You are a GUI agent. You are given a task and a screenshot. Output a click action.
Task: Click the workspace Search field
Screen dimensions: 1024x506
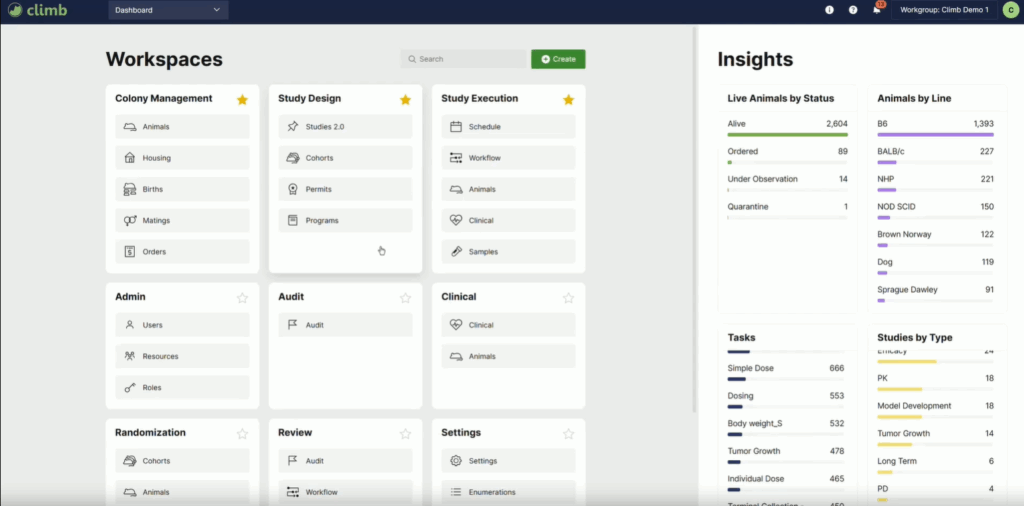[x=464, y=59]
